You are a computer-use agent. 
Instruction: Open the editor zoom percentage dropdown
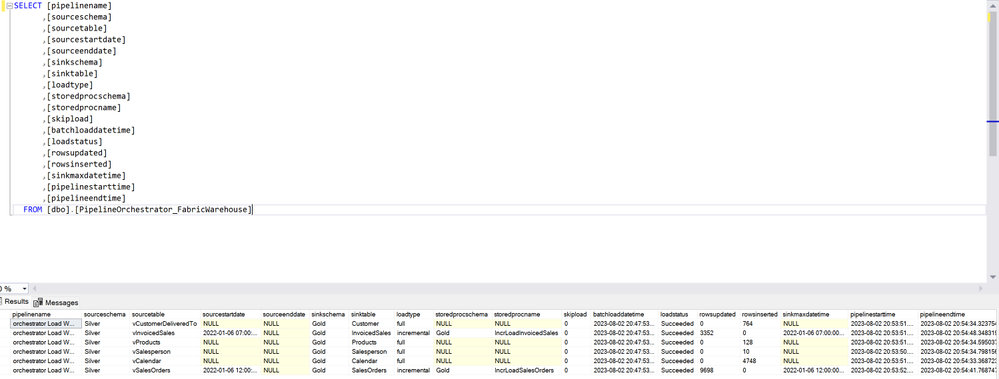coord(25,289)
